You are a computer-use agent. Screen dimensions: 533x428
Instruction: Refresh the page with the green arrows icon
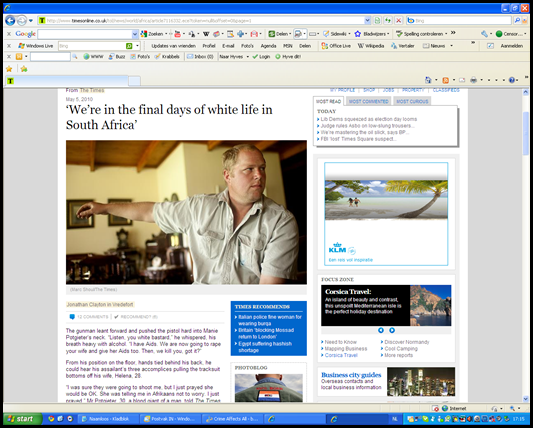point(388,21)
